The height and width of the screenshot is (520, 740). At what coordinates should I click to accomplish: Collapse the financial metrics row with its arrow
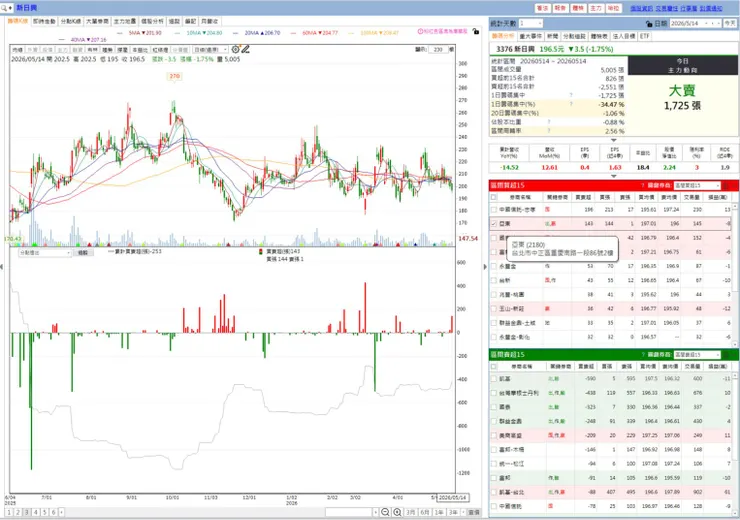point(614,176)
